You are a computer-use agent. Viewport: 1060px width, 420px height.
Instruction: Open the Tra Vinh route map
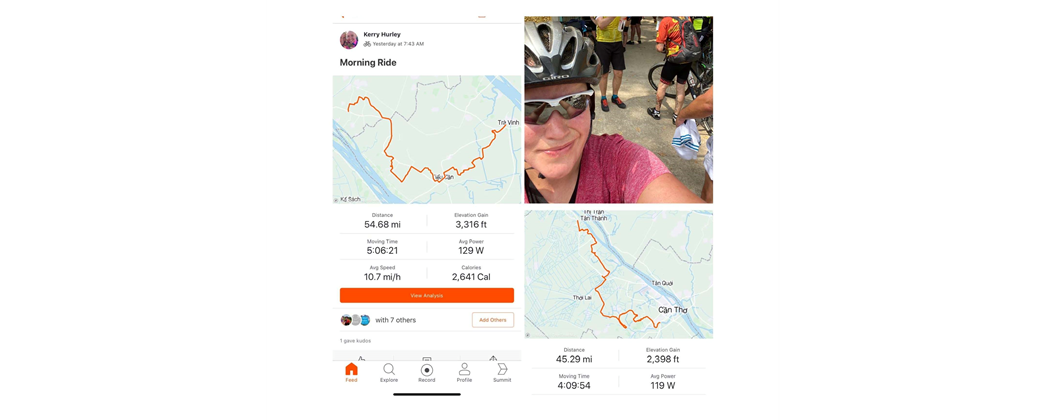point(427,139)
